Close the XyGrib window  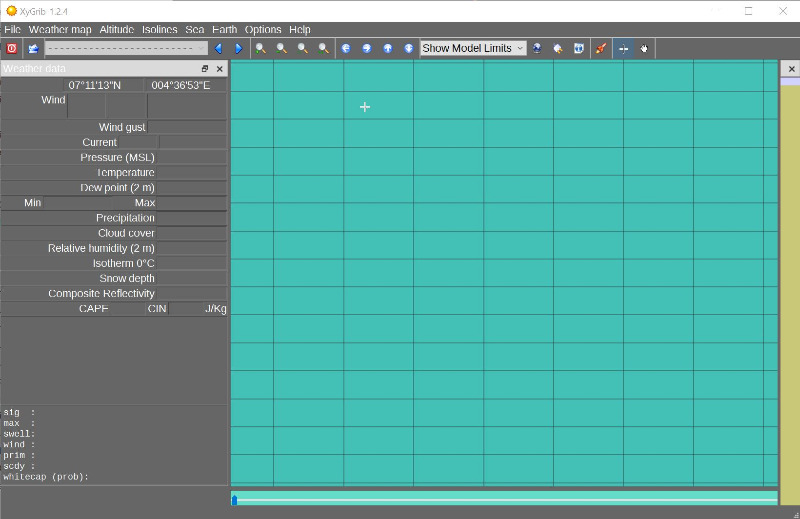point(783,11)
